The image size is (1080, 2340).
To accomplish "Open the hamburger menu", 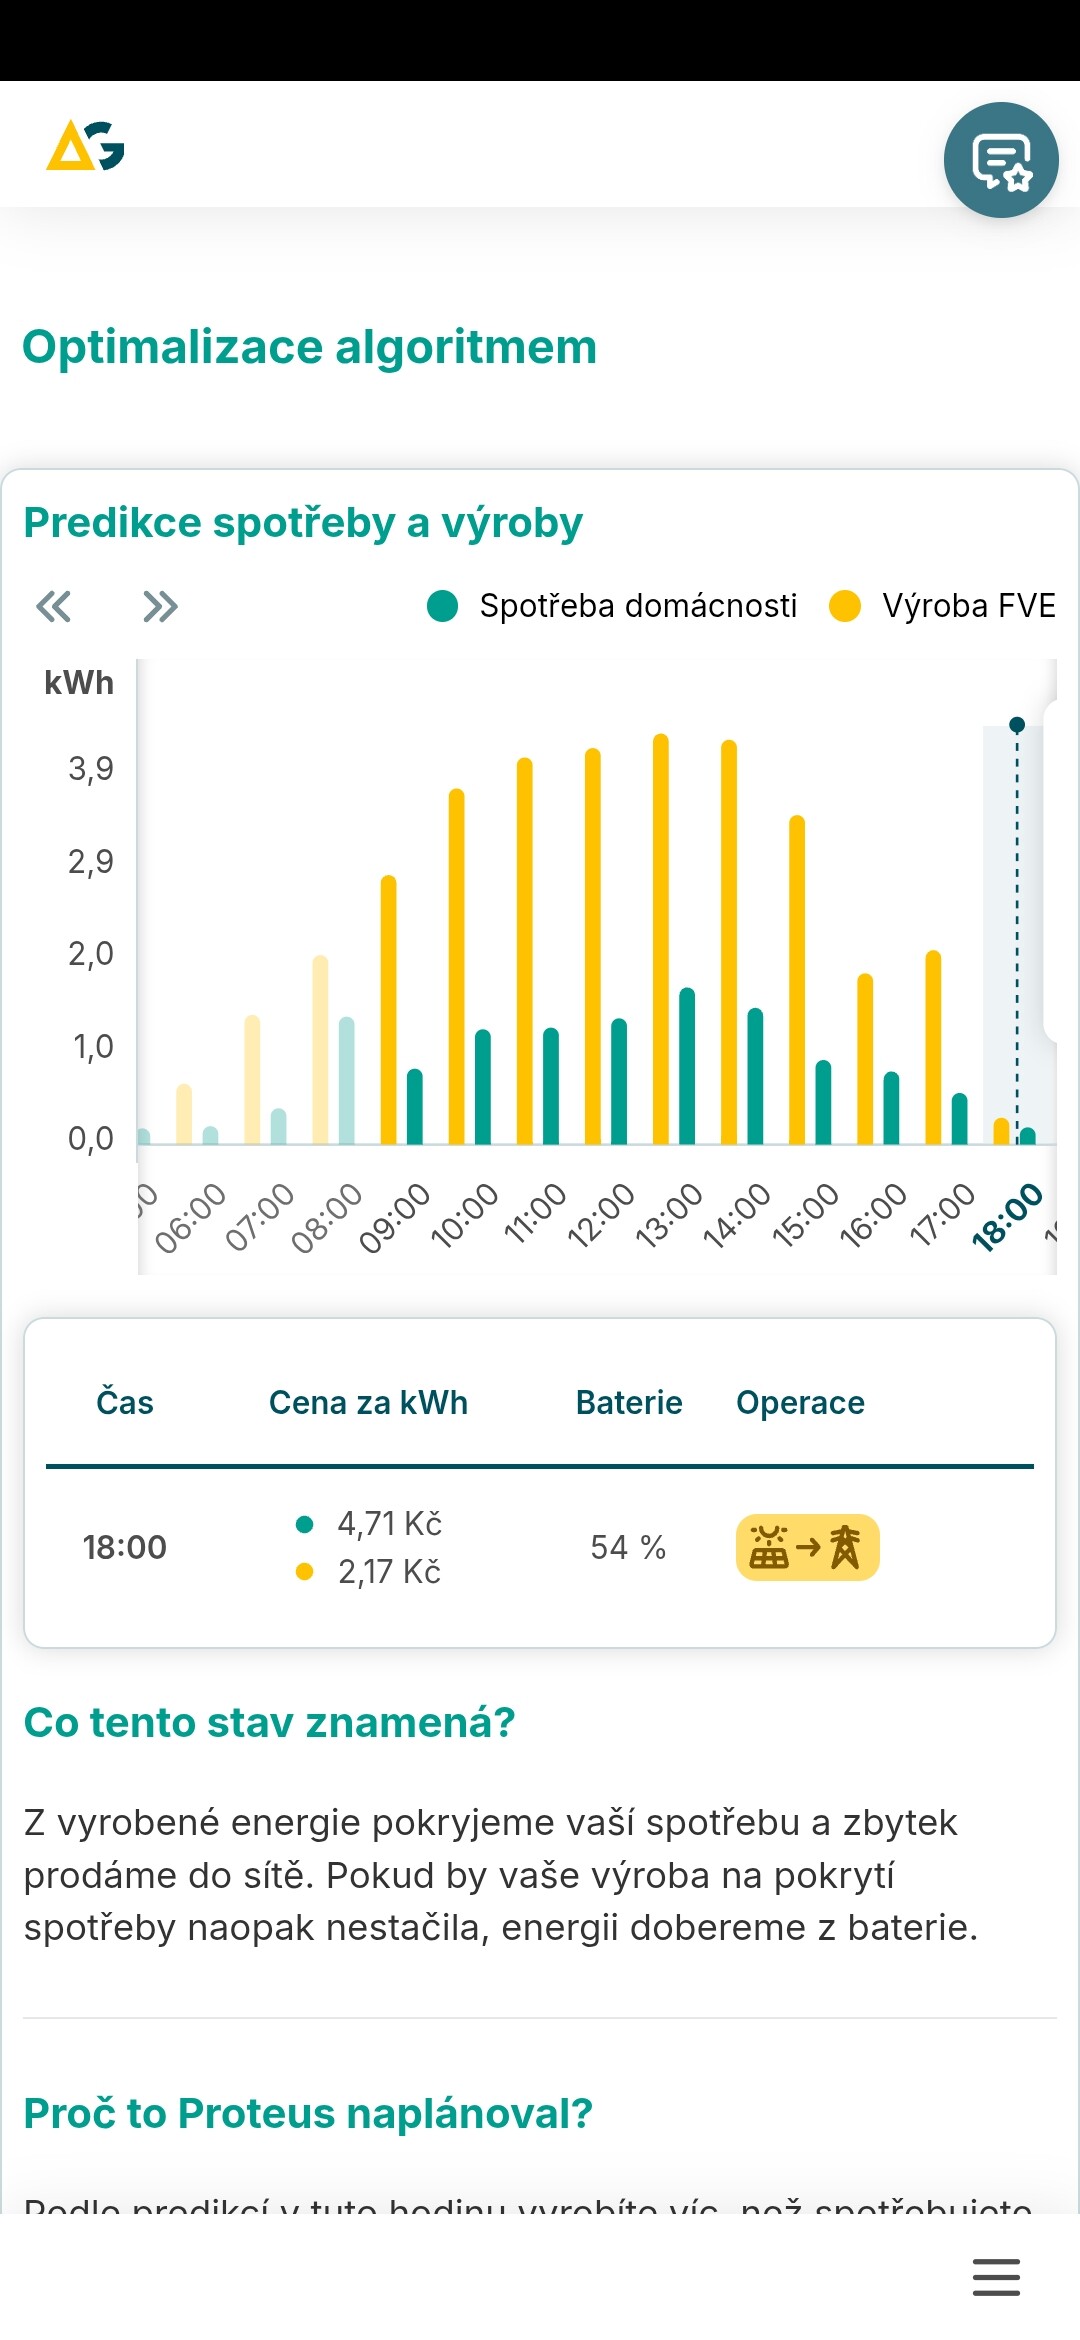I will click(x=996, y=2277).
